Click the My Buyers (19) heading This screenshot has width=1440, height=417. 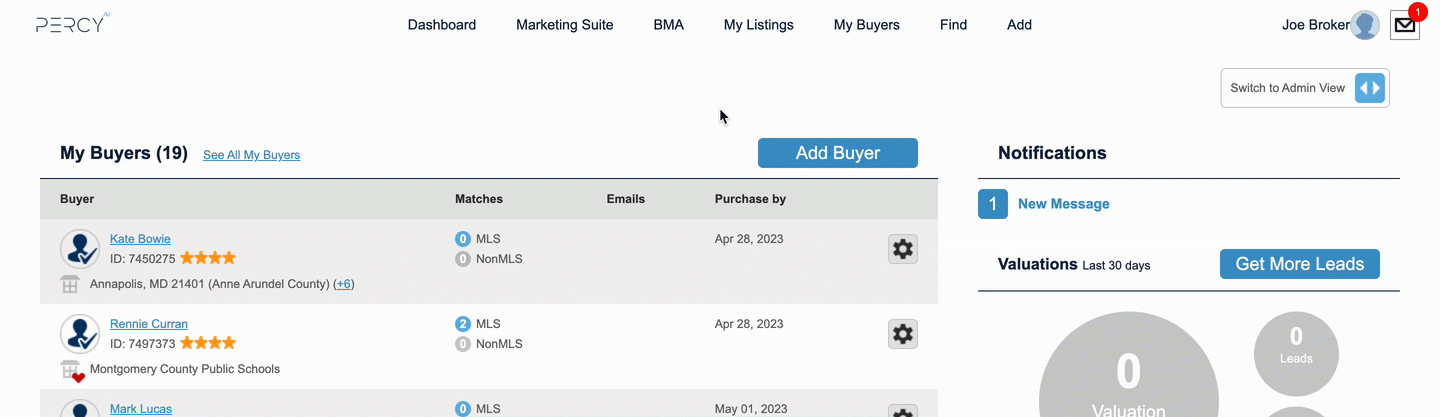click(x=124, y=153)
